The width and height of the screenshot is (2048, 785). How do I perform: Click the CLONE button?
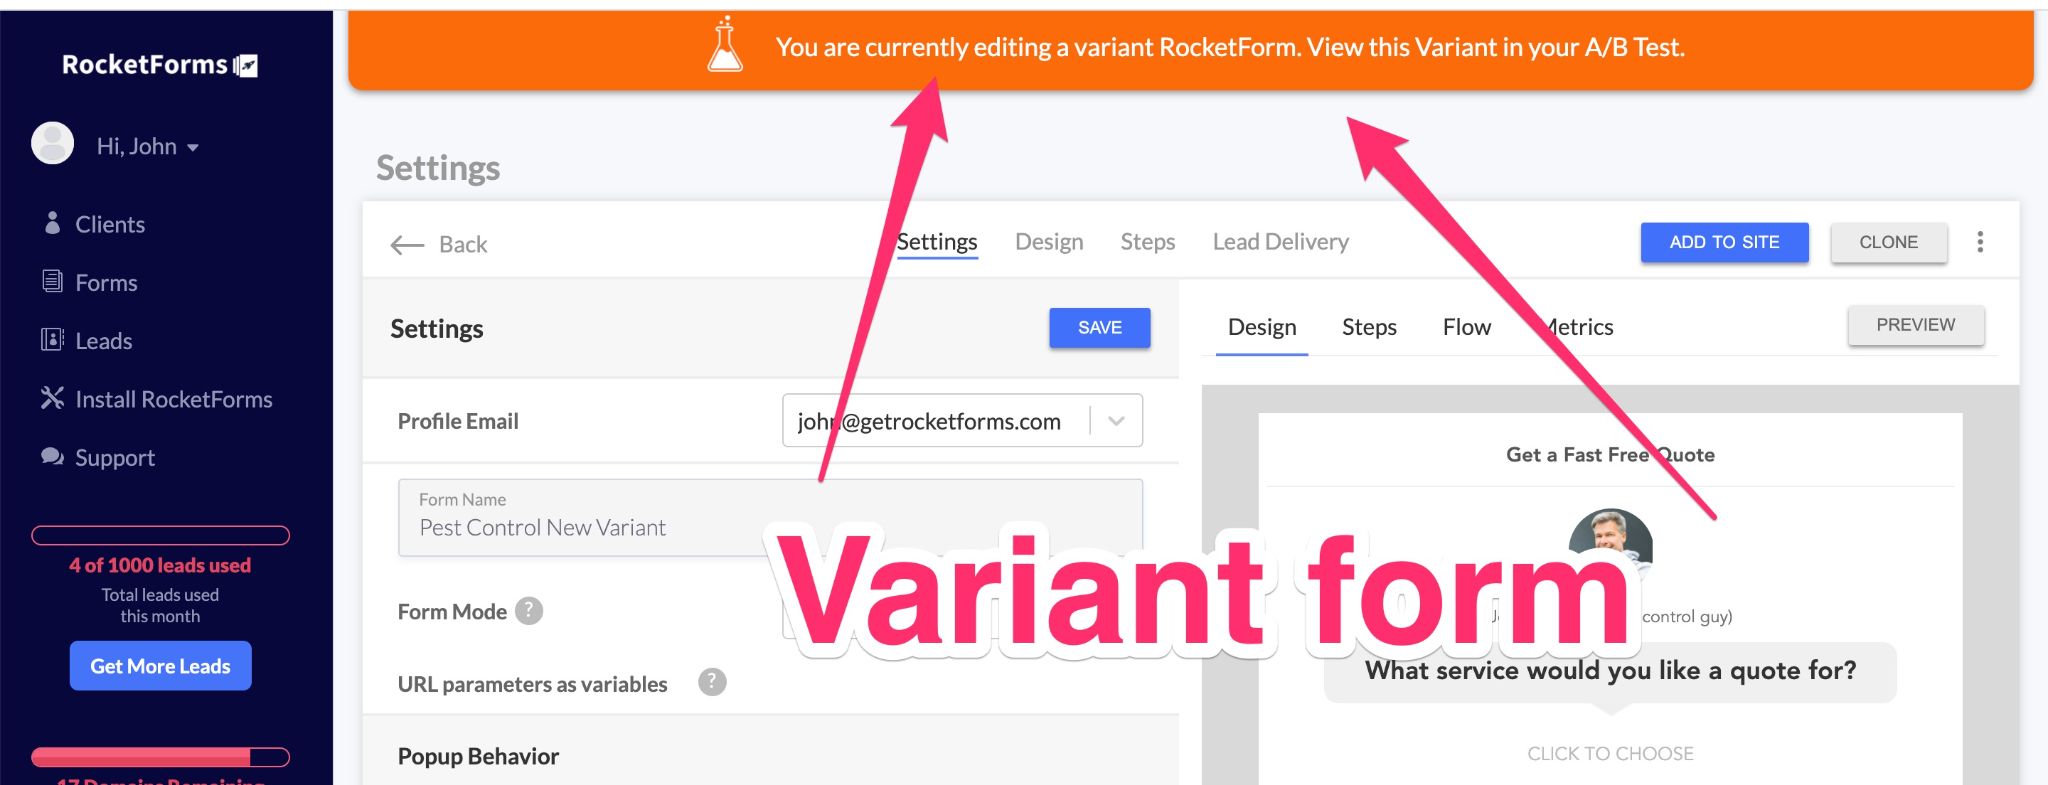(1888, 242)
